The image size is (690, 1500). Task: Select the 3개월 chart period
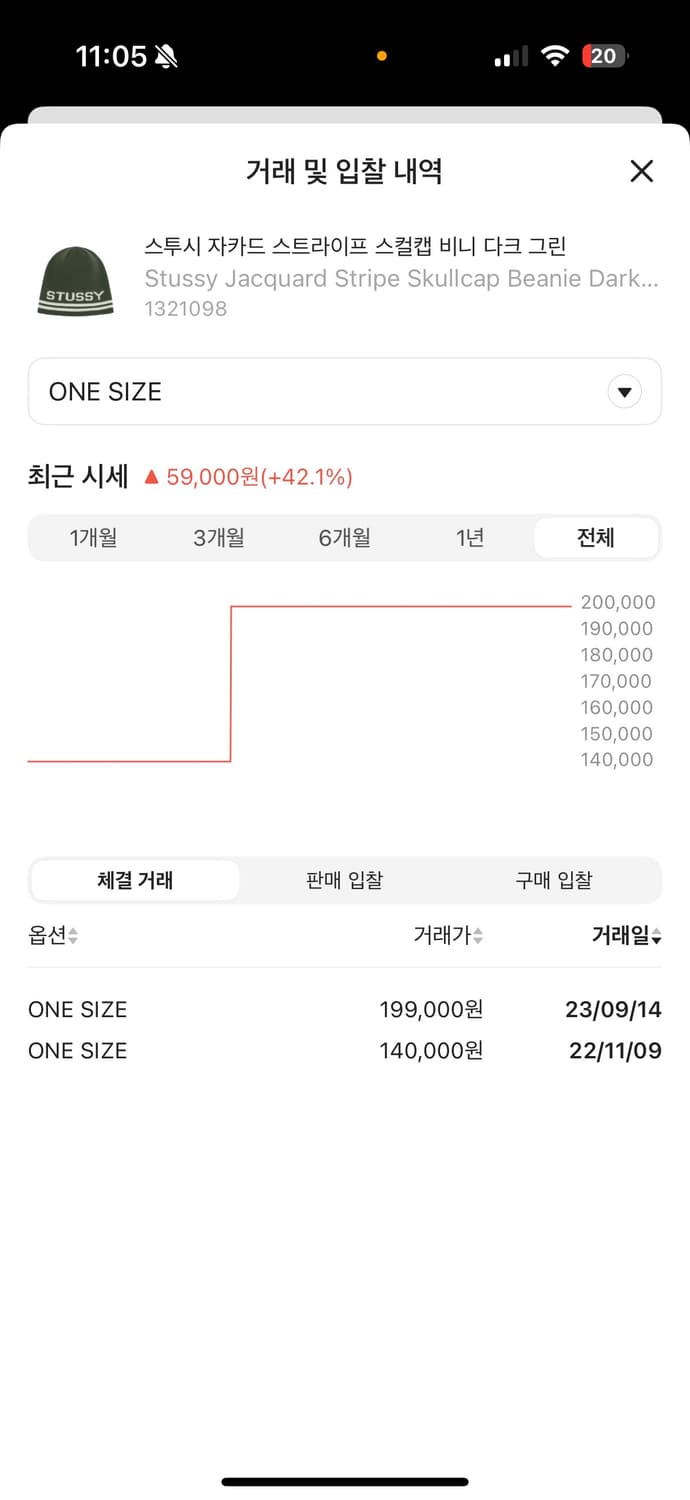219,537
